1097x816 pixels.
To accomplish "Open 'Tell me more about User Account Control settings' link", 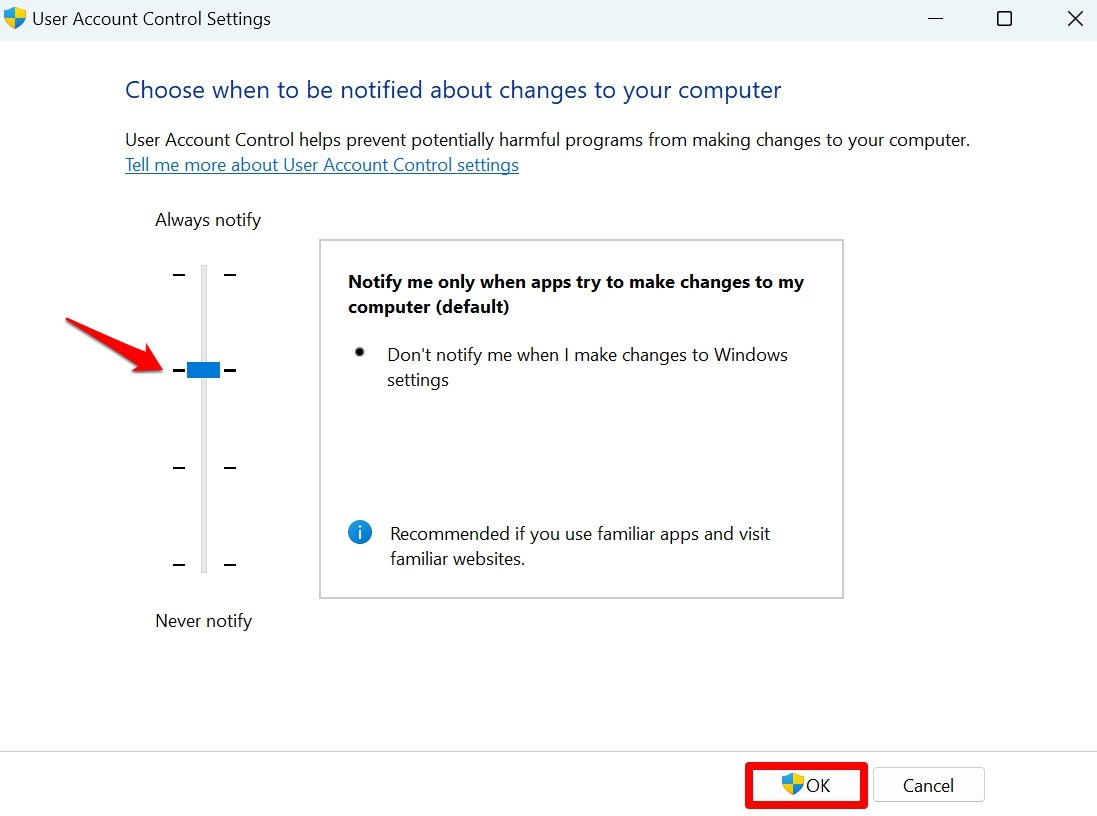I will click(322, 165).
